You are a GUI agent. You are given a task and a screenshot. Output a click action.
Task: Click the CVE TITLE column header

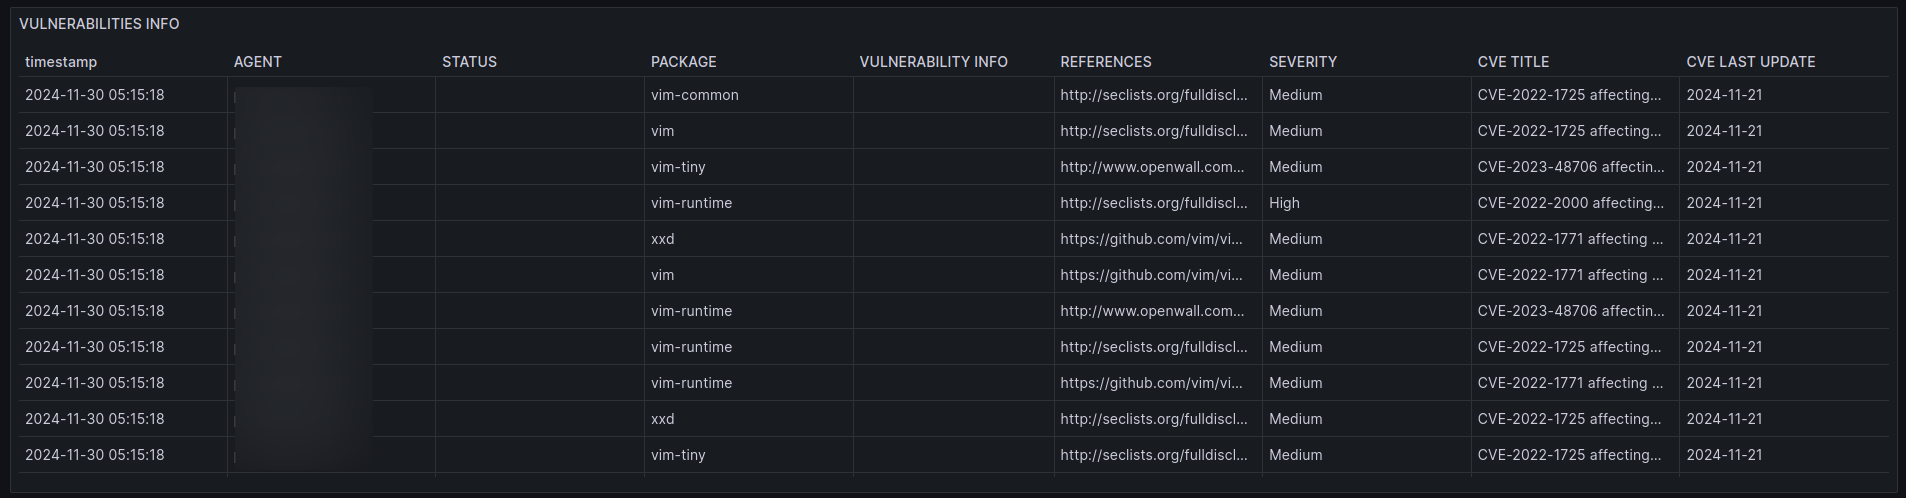point(1513,62)
